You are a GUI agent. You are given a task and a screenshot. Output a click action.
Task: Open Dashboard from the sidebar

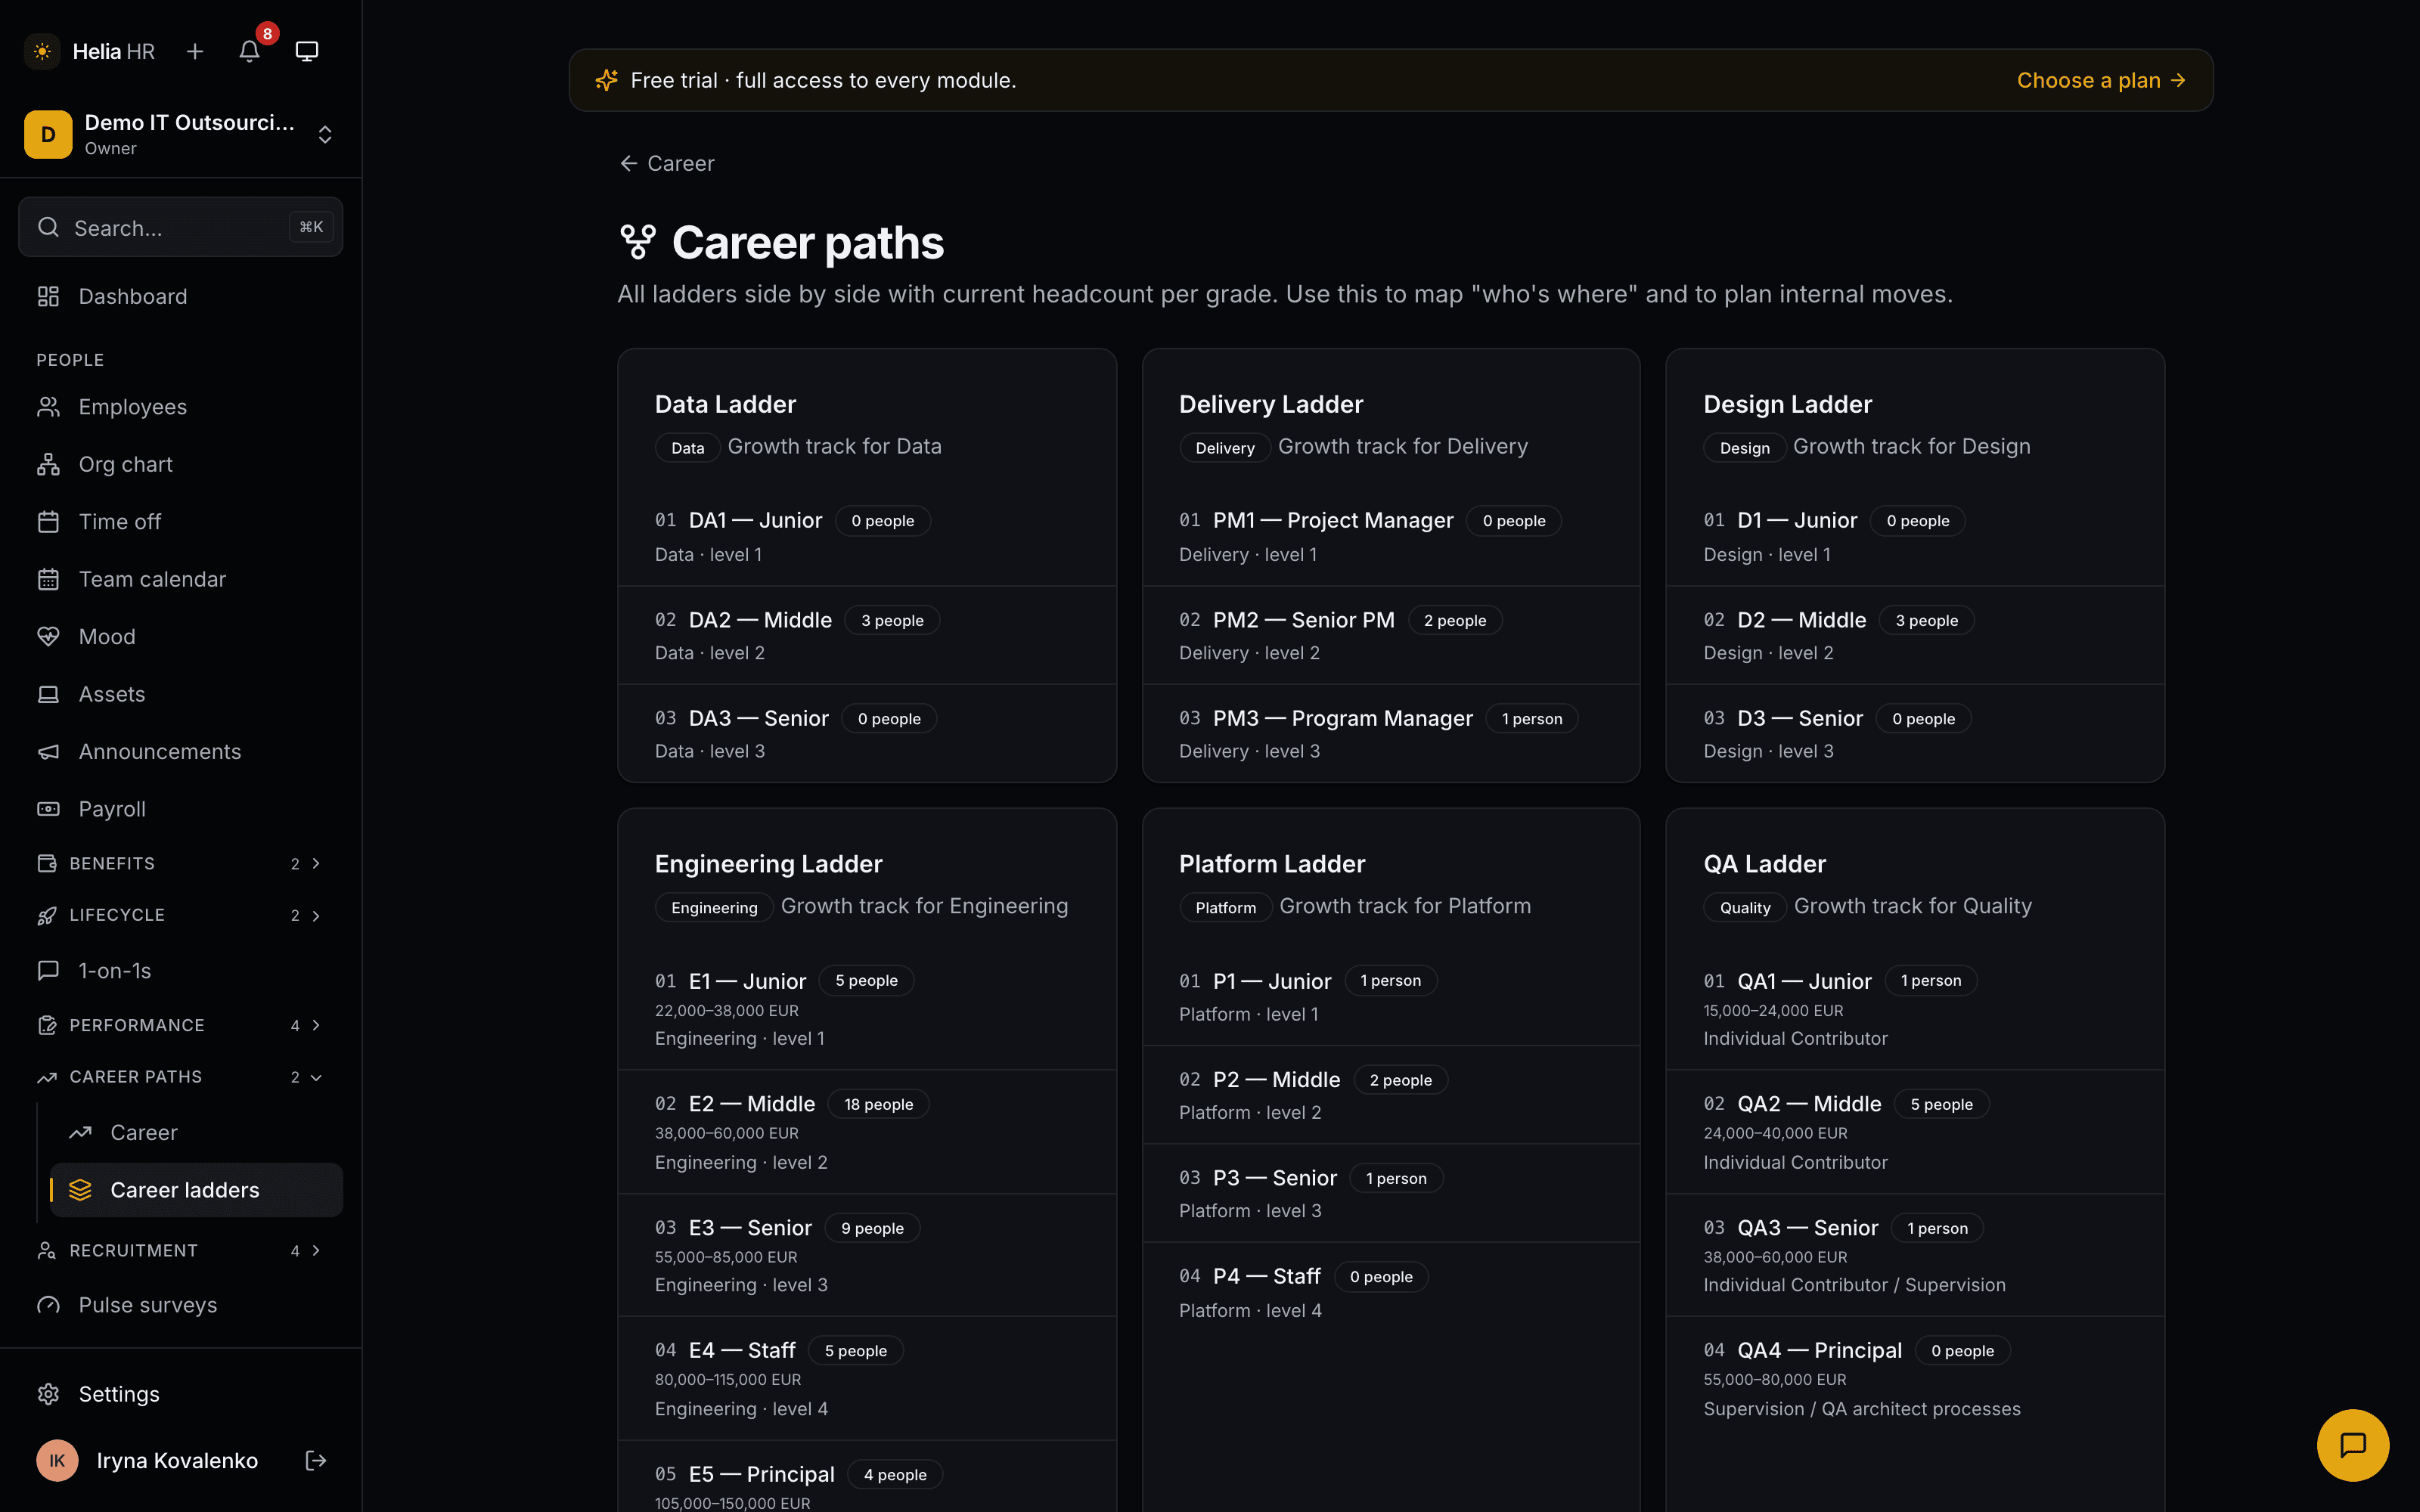click(x=180, y=296)
